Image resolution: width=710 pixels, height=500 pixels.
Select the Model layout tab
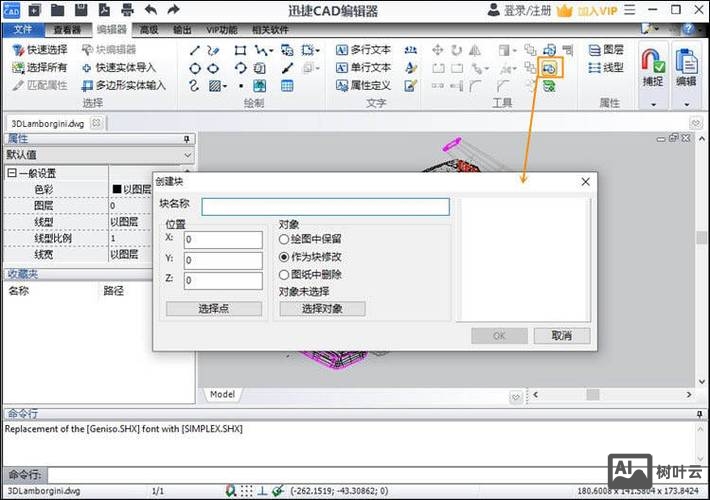[x=222, y=394]
